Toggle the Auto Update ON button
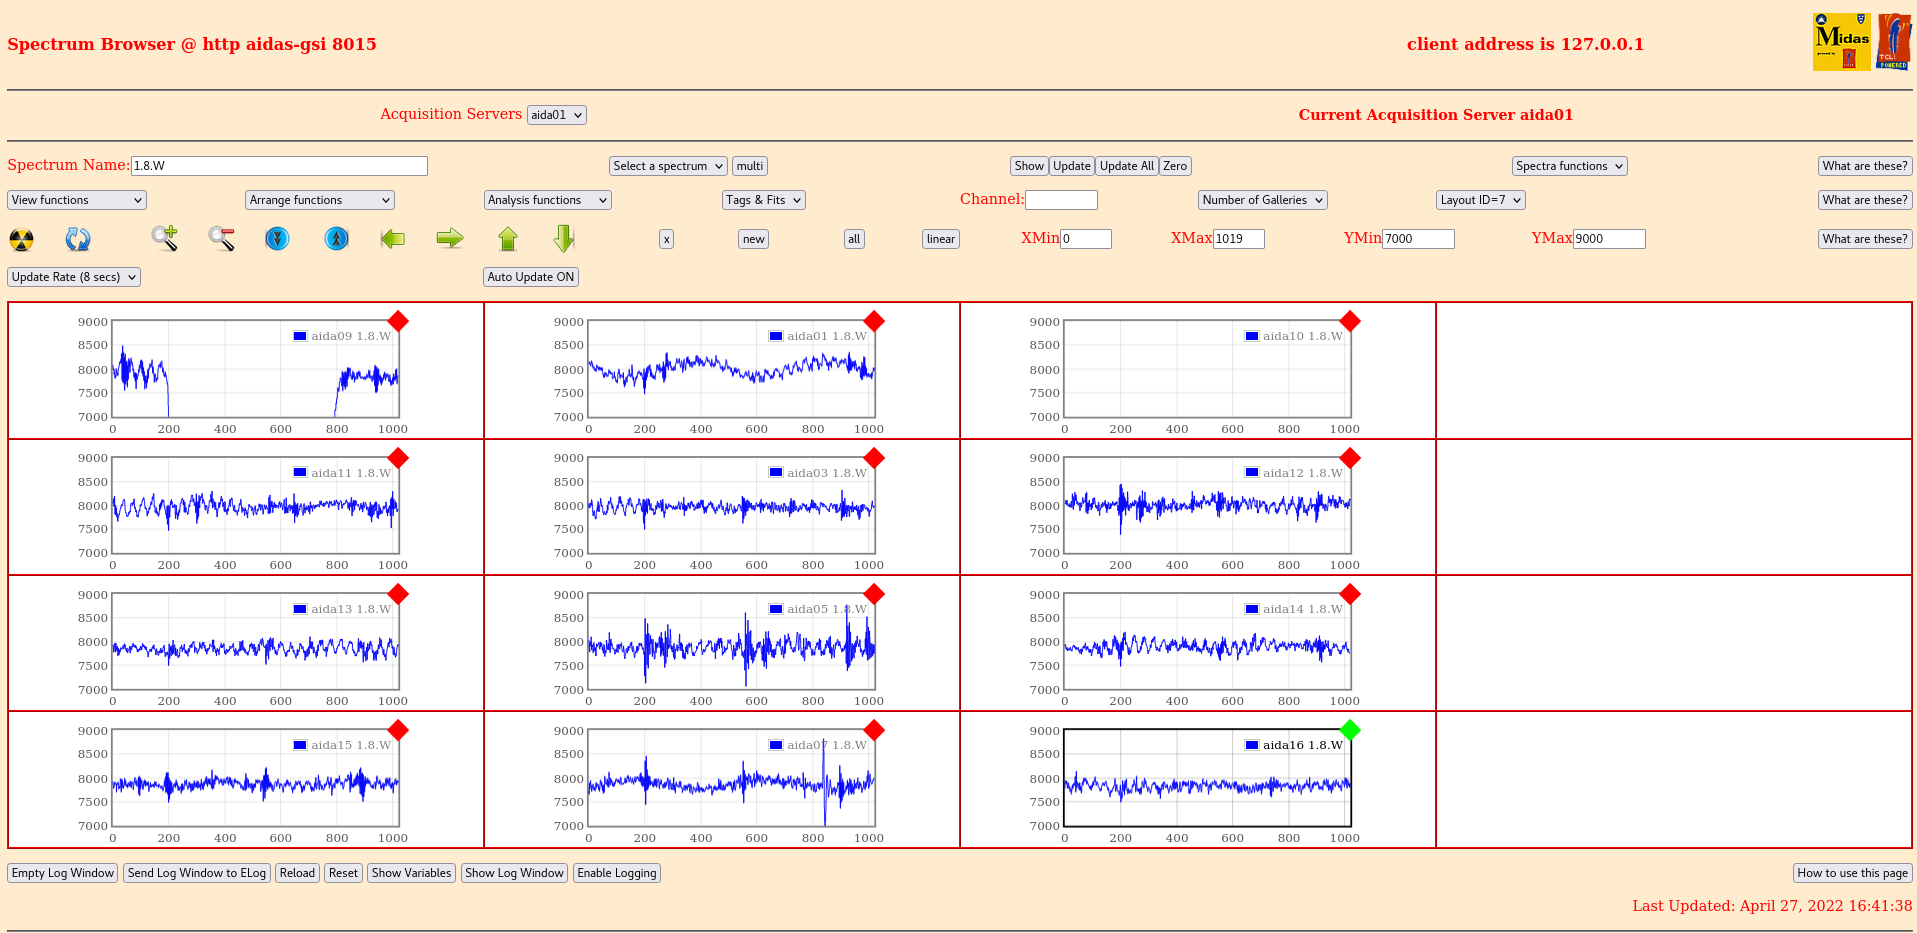Viewport: 1917px width, 933px height. (531, 277)
